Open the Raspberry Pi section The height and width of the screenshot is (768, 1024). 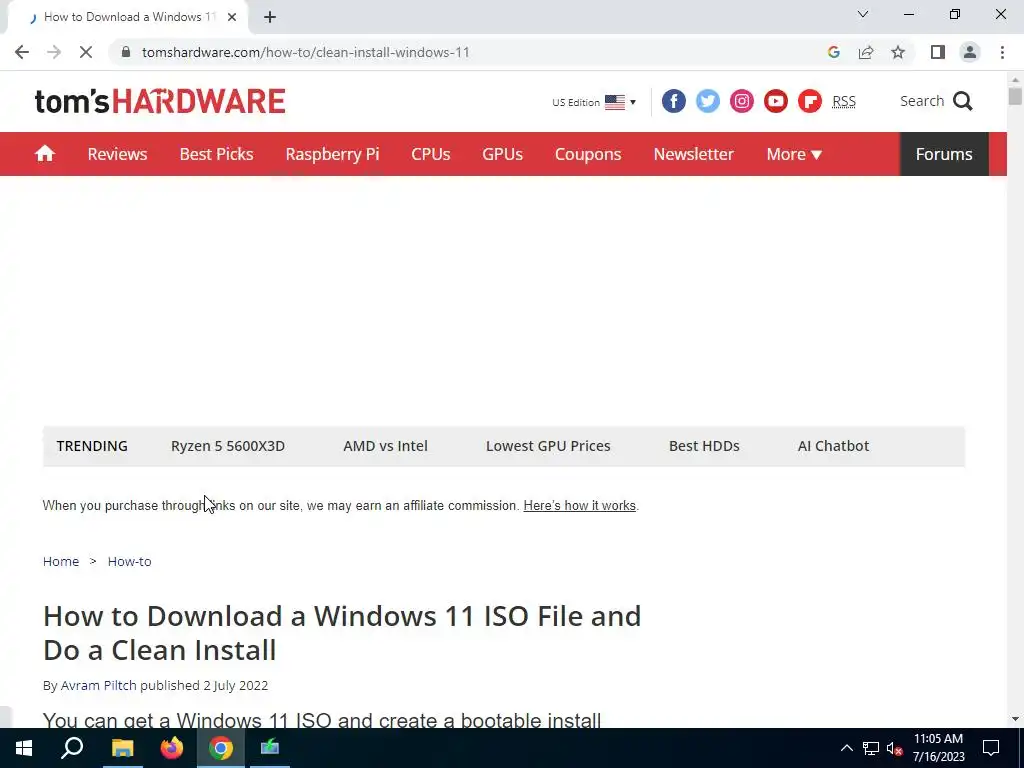[332, 154]
